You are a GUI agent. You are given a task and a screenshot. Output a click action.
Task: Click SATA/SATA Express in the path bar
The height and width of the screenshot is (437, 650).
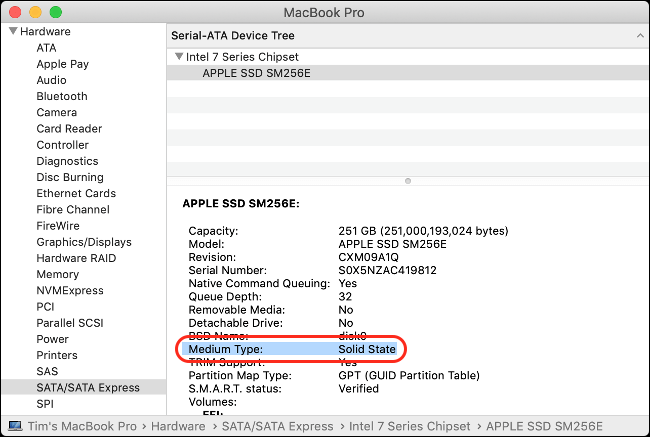tap(277, 426)
